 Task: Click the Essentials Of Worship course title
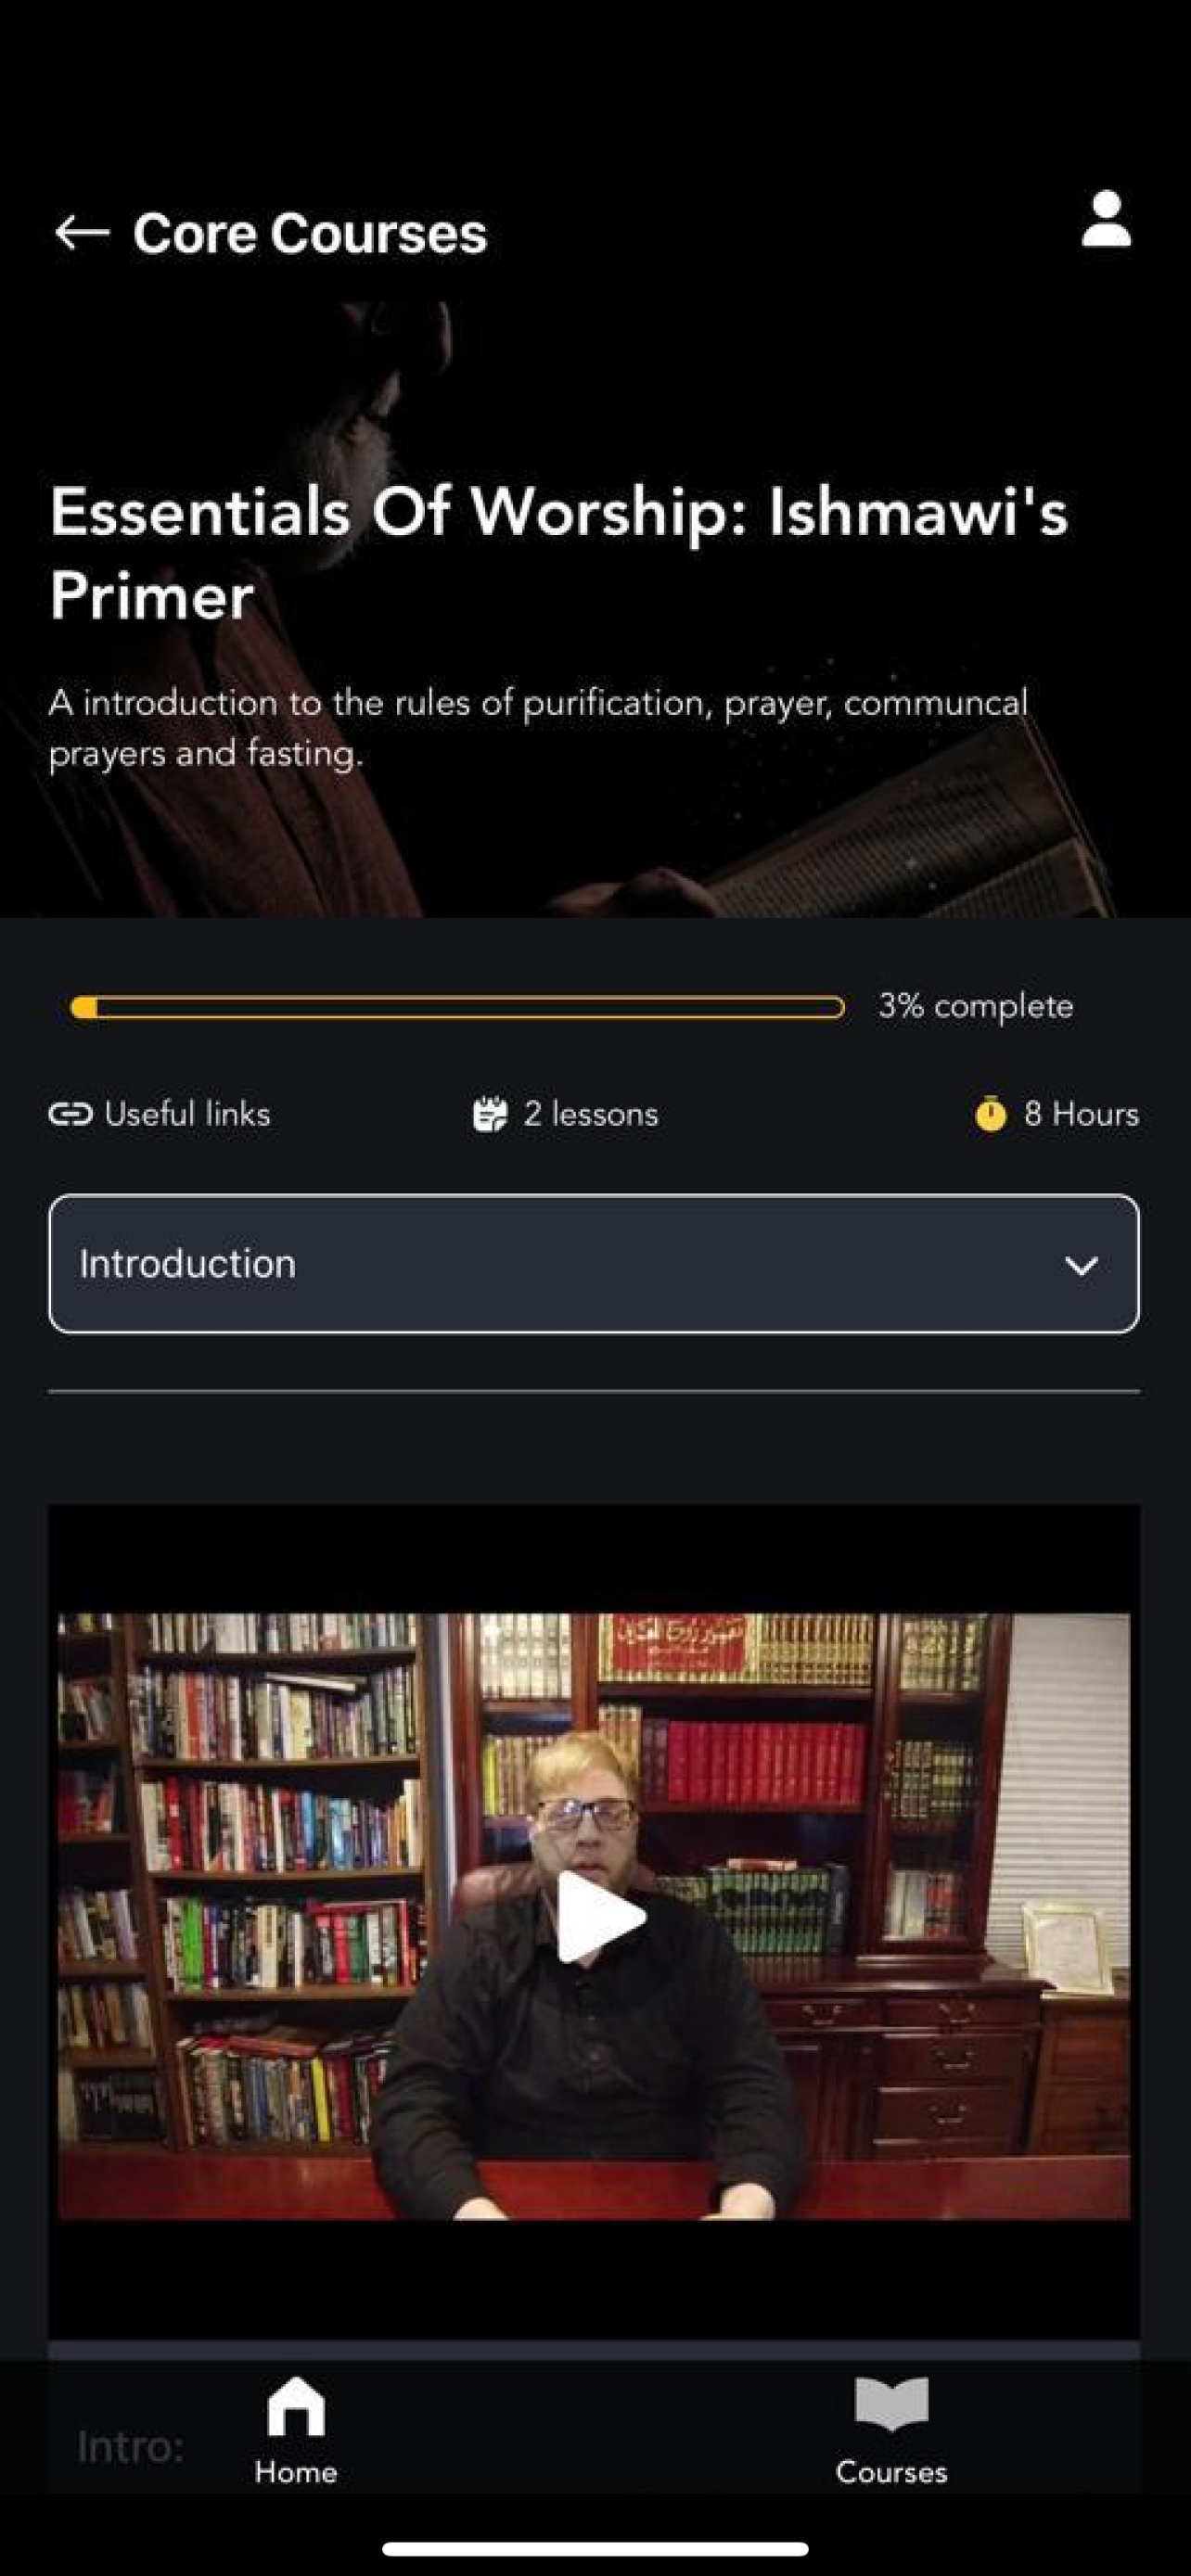(559, 553)
